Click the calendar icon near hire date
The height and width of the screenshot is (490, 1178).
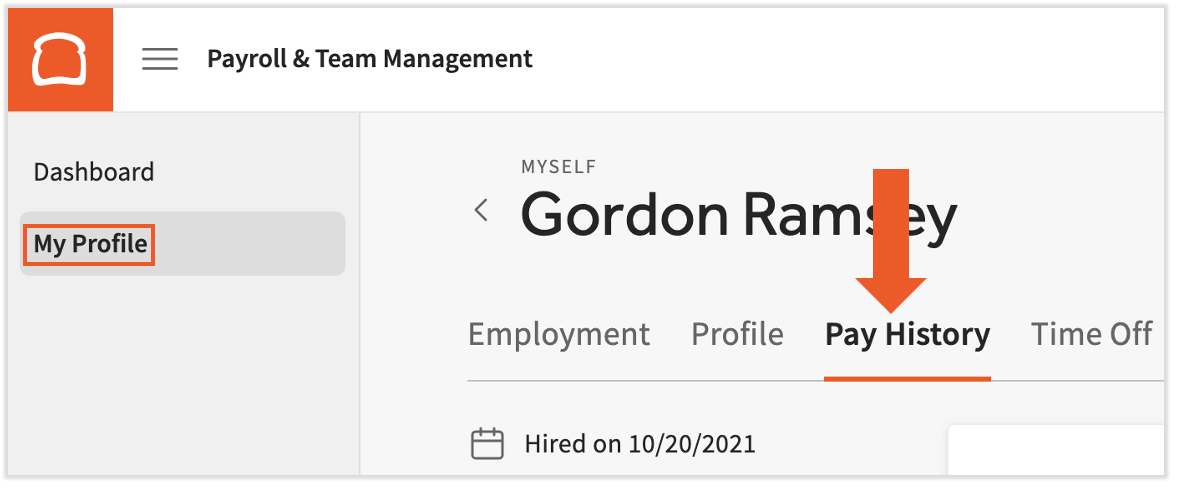click(x=487, y=443)
